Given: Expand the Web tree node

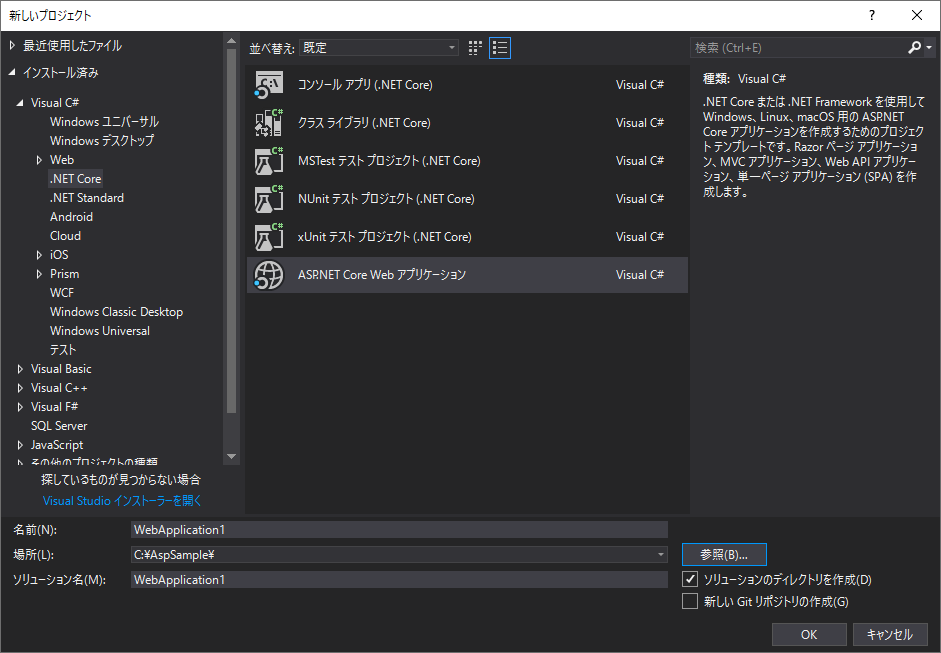Looking at the screenshot, I should click(x=40, y=159).
